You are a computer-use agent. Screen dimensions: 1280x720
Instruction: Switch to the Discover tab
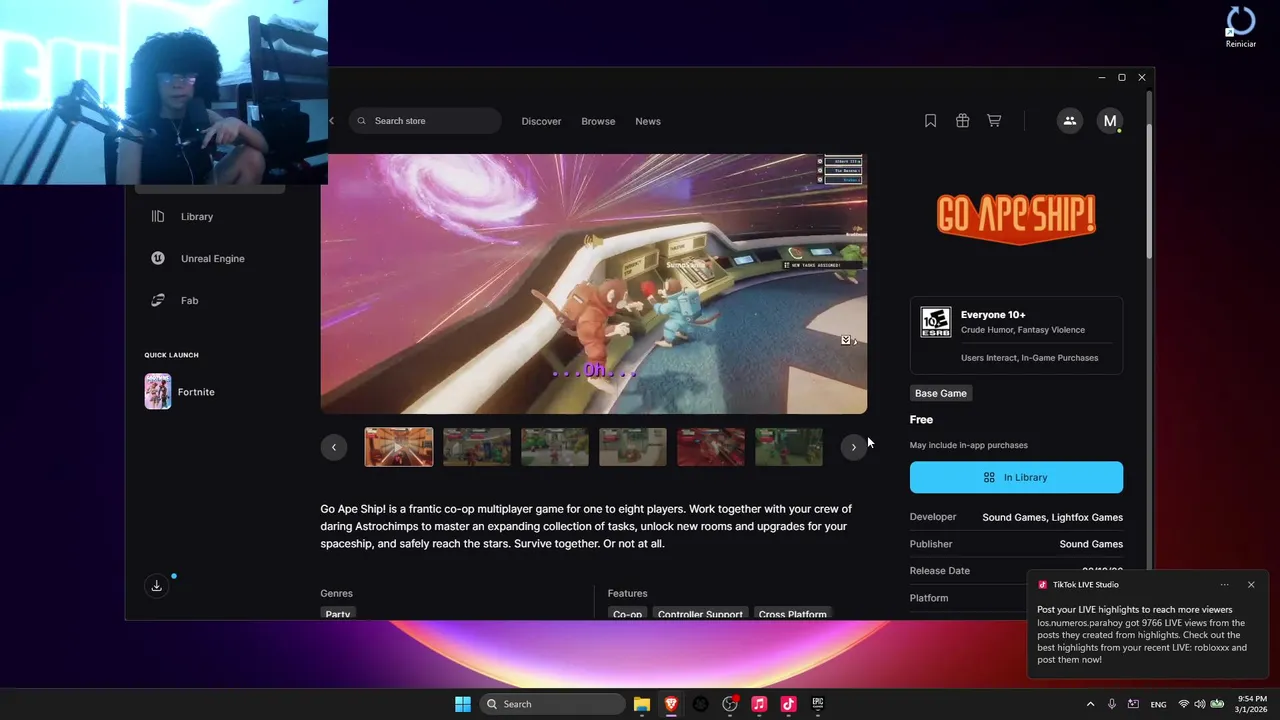pos(541,121)
